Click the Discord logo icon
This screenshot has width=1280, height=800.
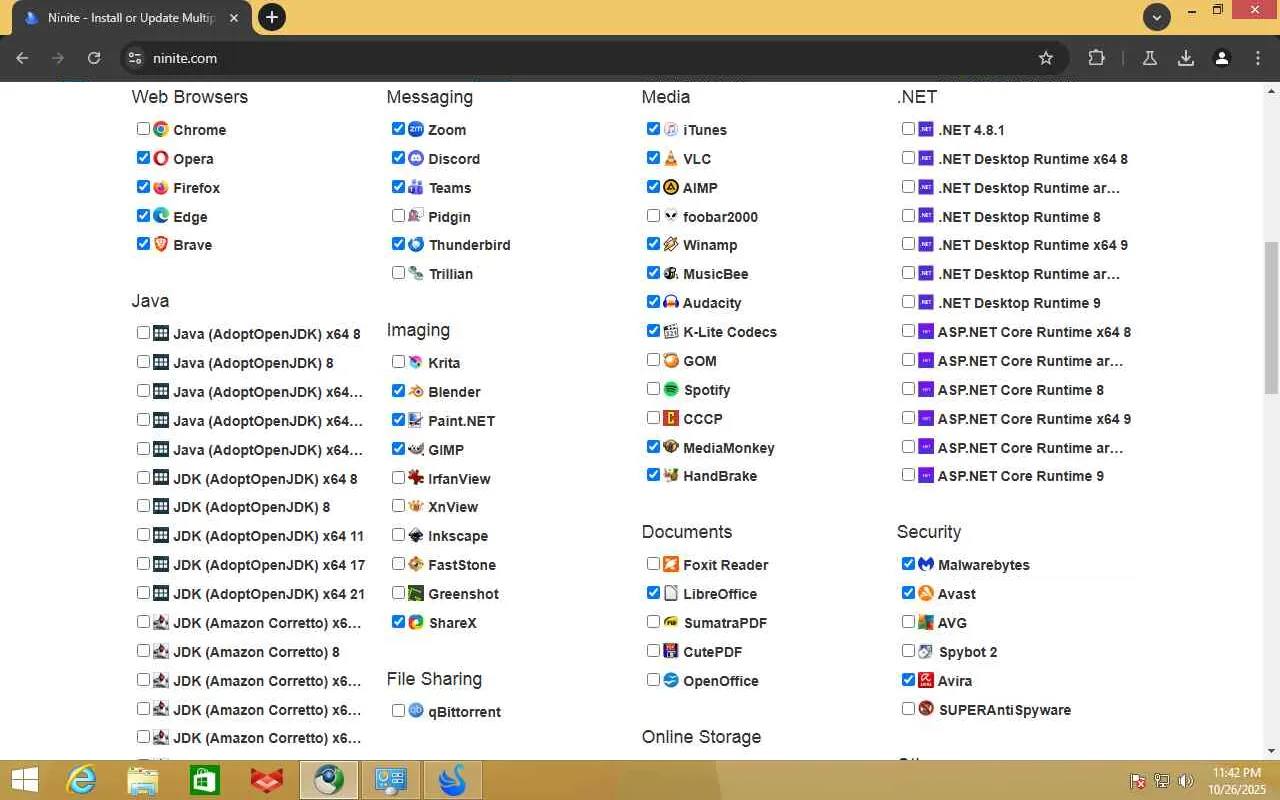[416, 158]
